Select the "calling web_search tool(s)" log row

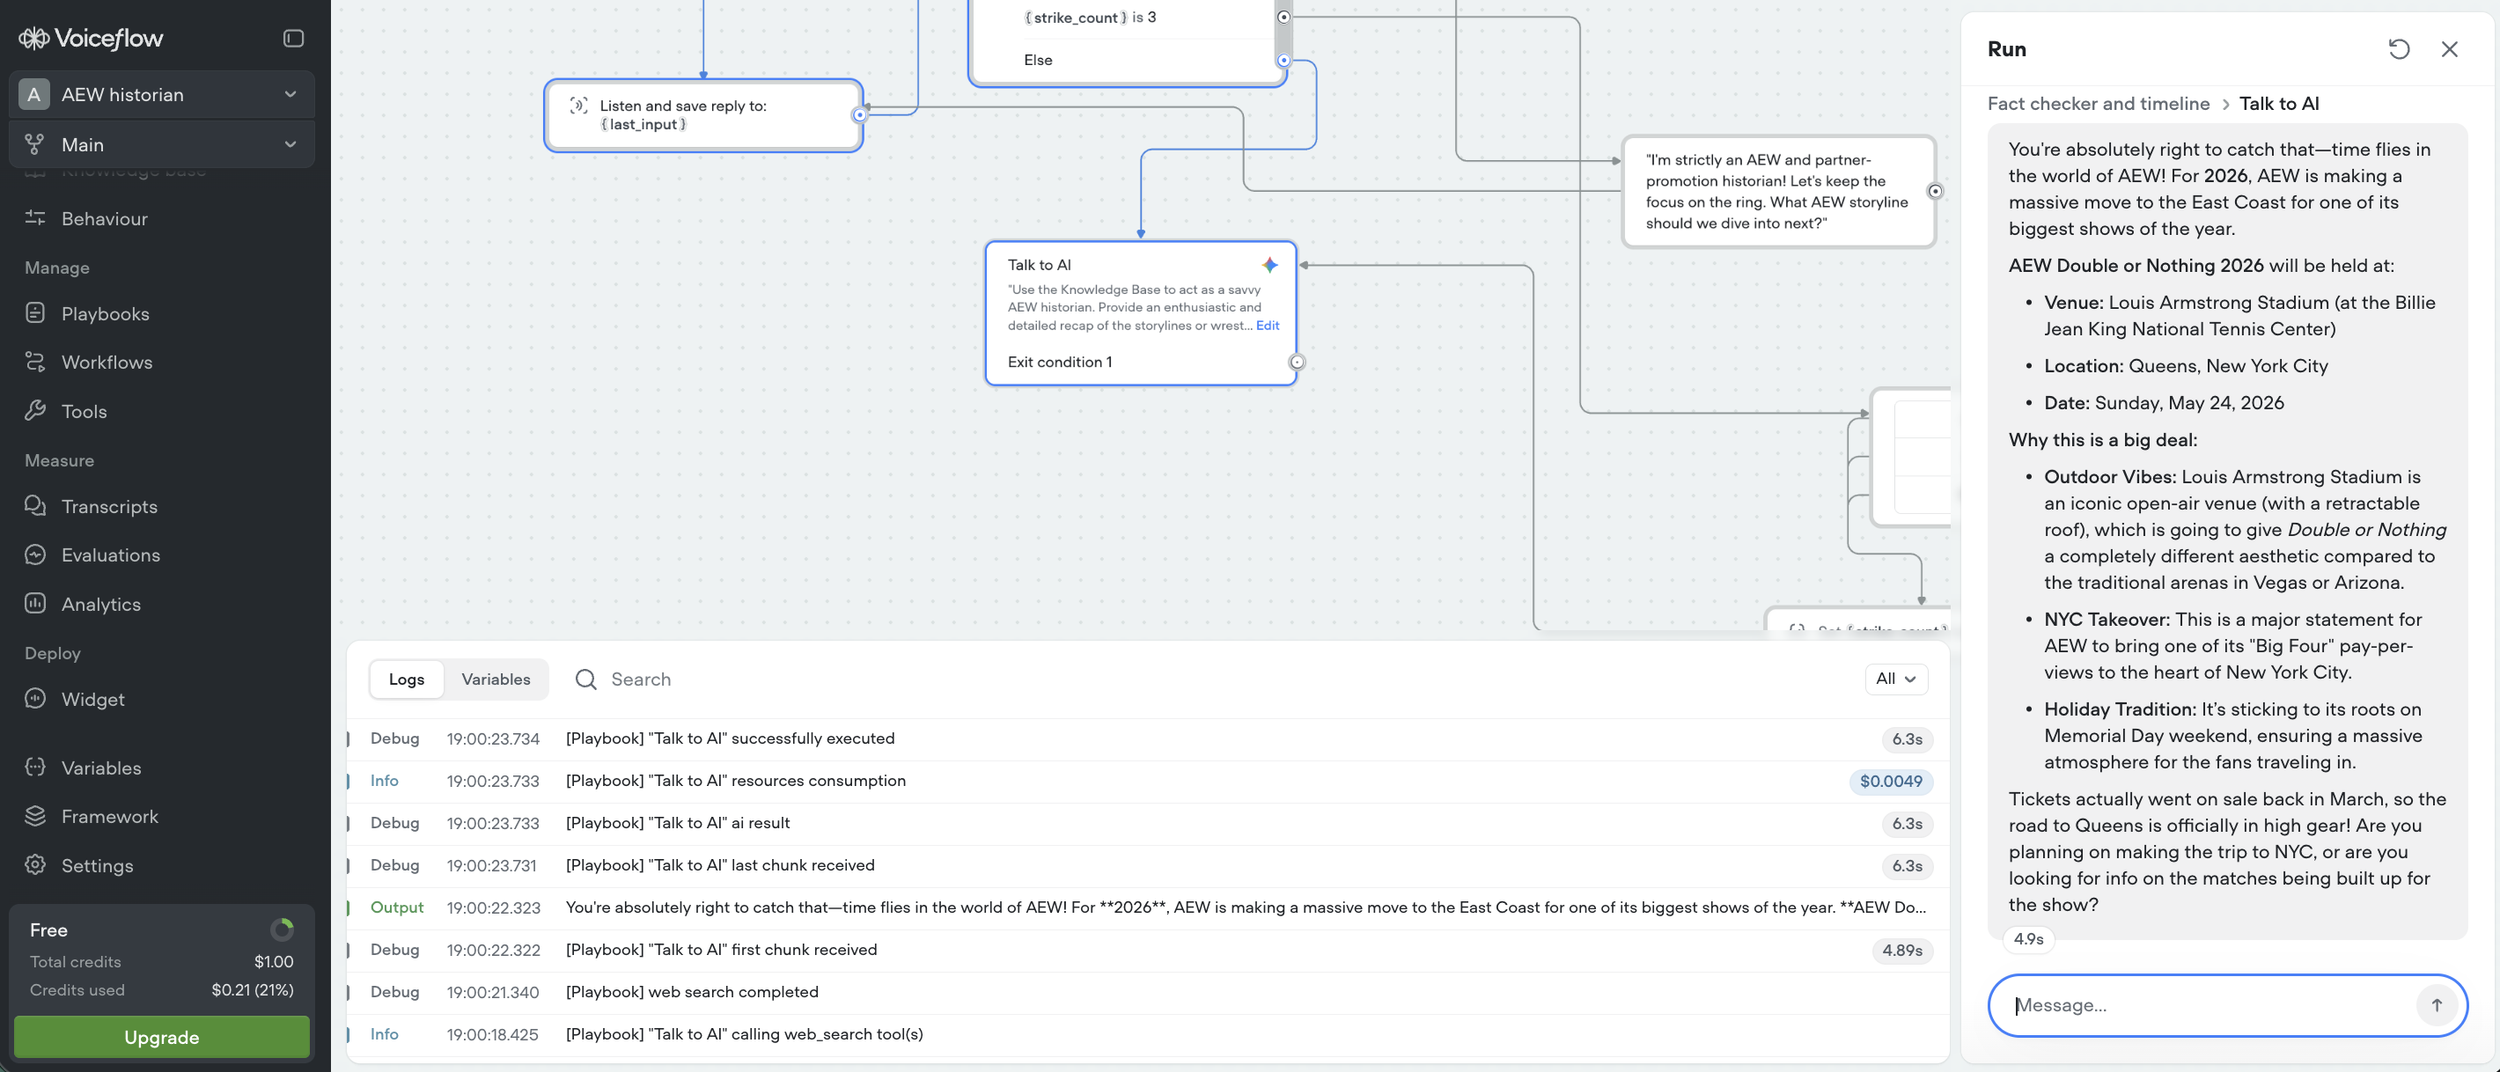coord(1148,1035)
